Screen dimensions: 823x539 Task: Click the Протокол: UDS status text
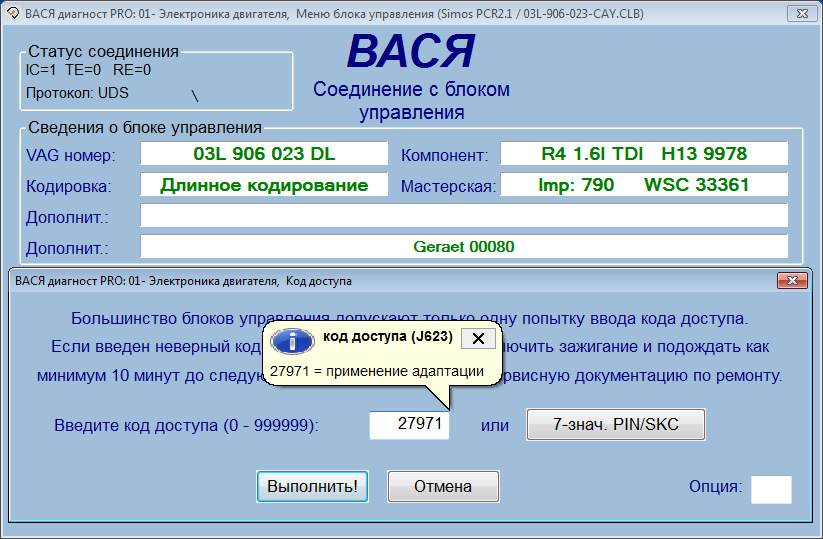[x=77, y=93]
